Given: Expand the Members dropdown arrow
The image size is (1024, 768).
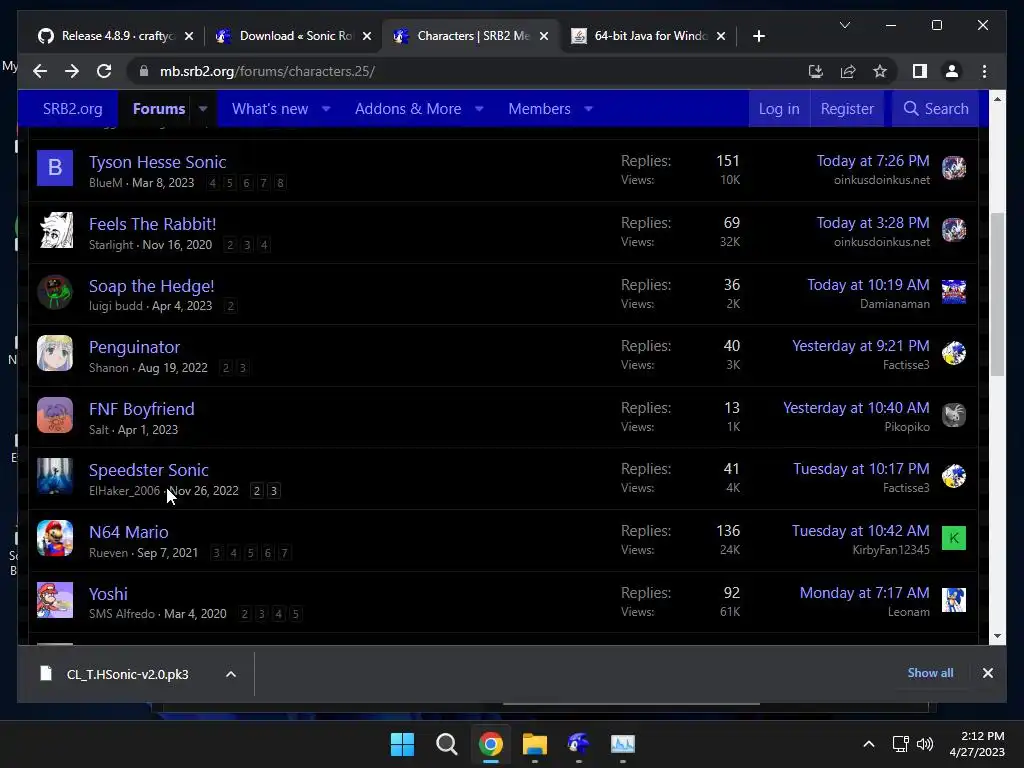Looking at the screenshot, I should click(x=588, y=108).
